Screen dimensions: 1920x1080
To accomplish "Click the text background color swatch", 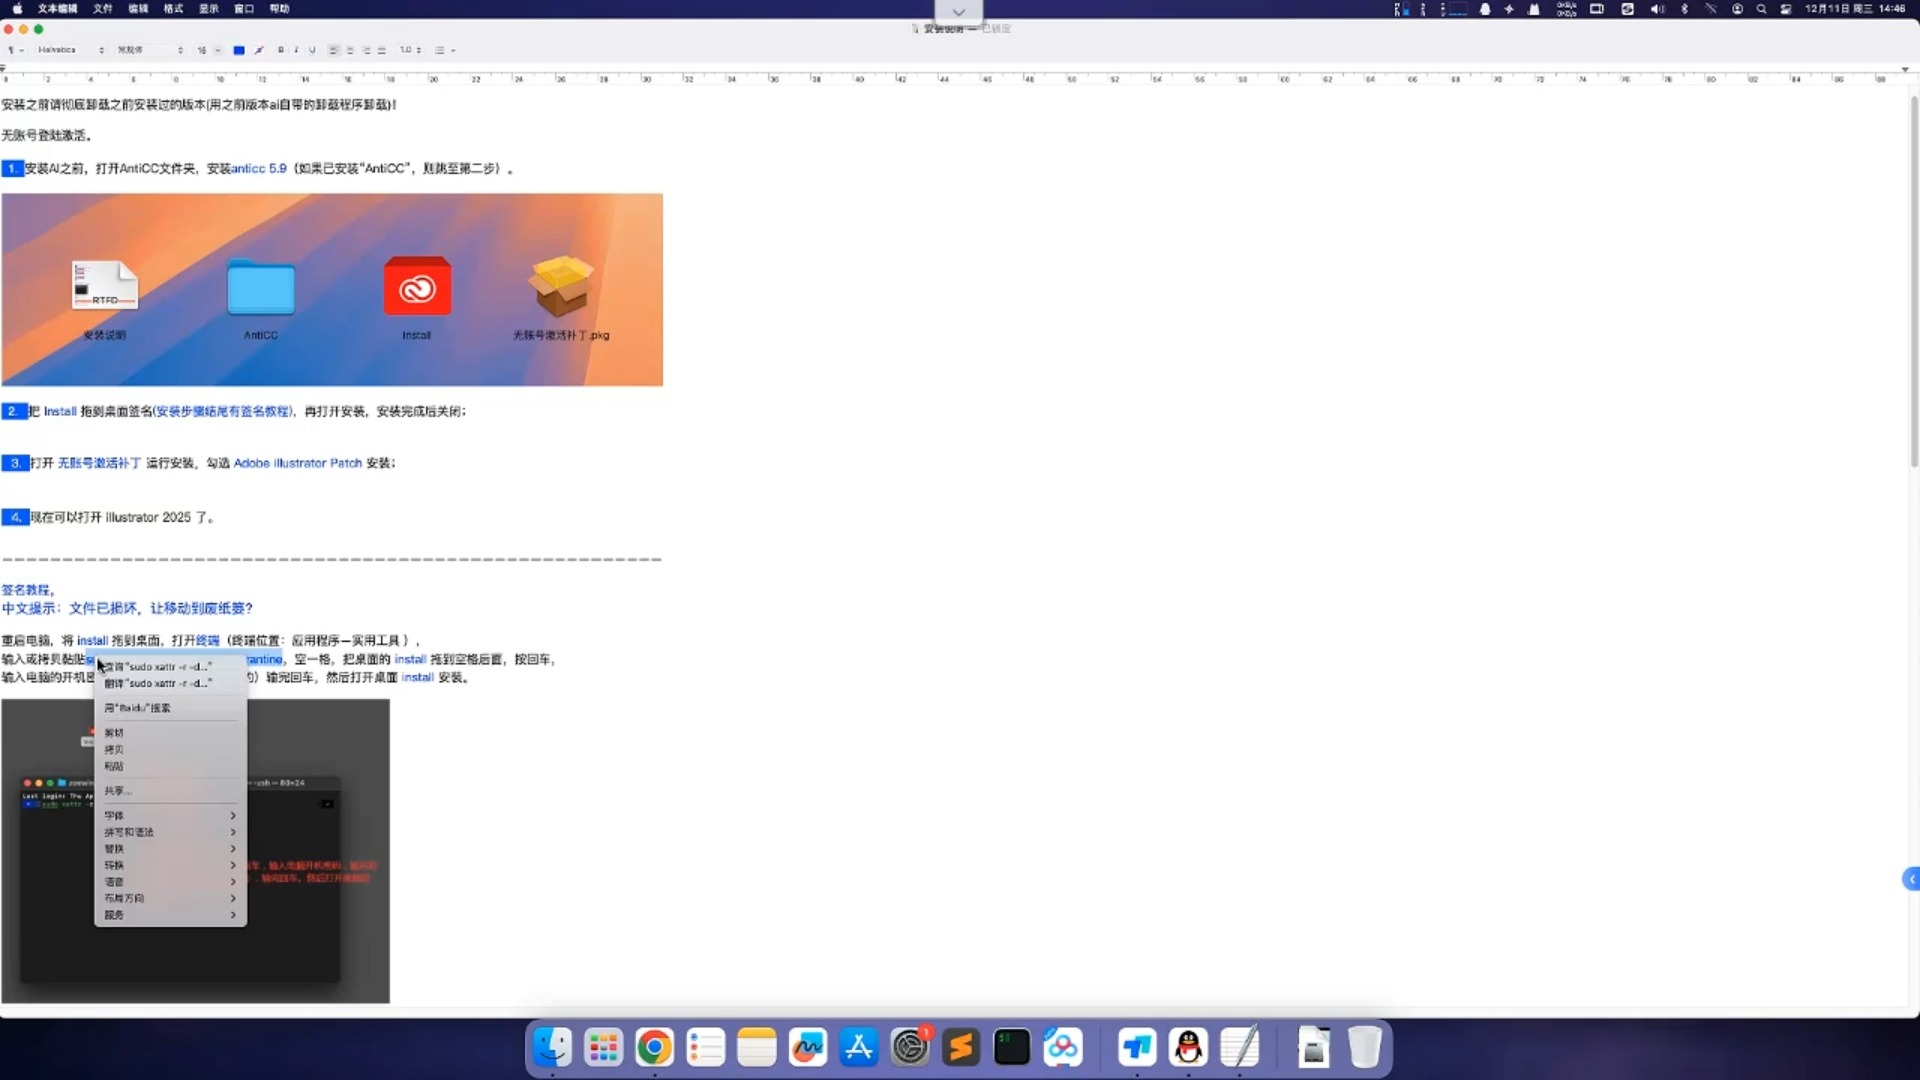I will pyautogui.click(x=259, y=50).
